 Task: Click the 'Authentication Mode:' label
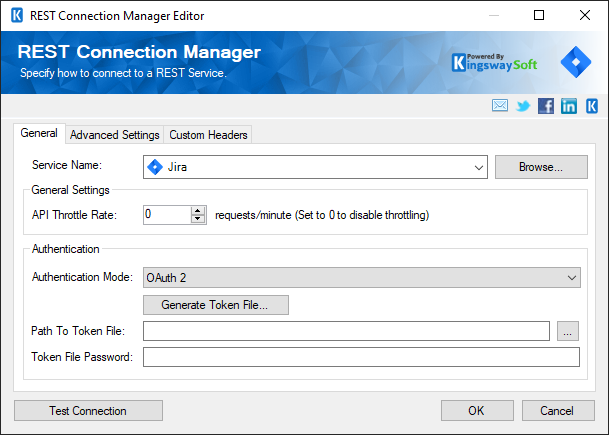(82, 277)
